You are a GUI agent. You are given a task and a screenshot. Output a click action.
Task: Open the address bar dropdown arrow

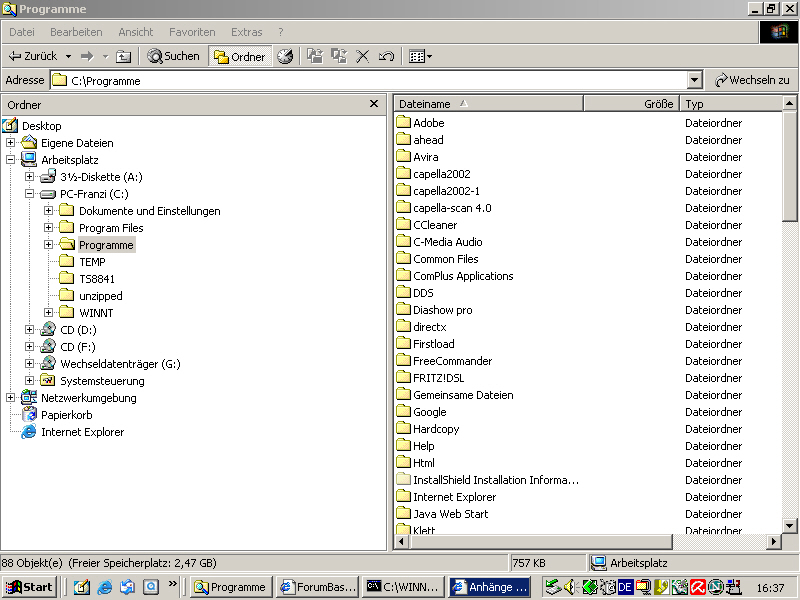tap(694, 81)
